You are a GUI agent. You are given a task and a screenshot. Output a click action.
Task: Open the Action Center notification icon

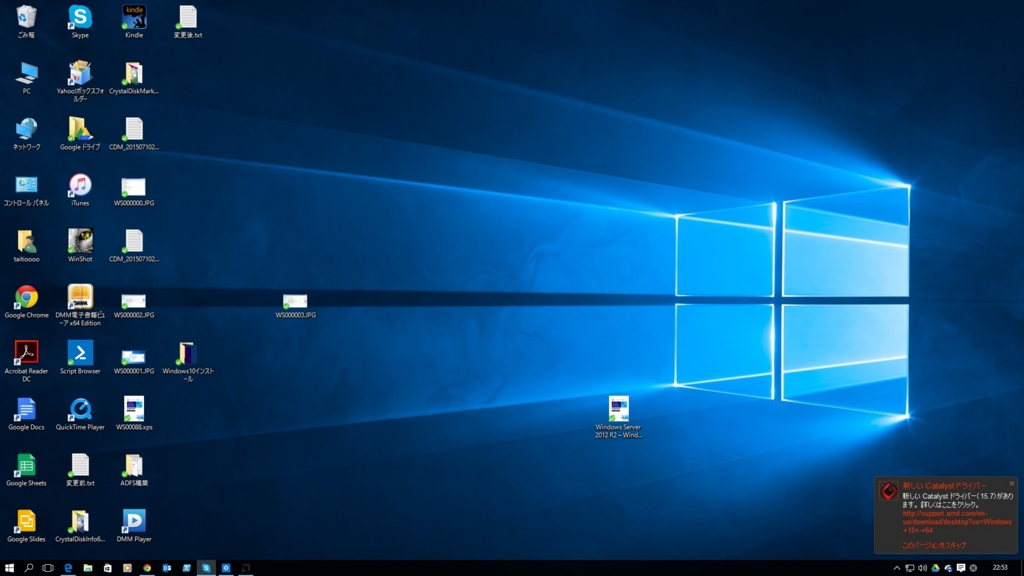tap(961, 568)
